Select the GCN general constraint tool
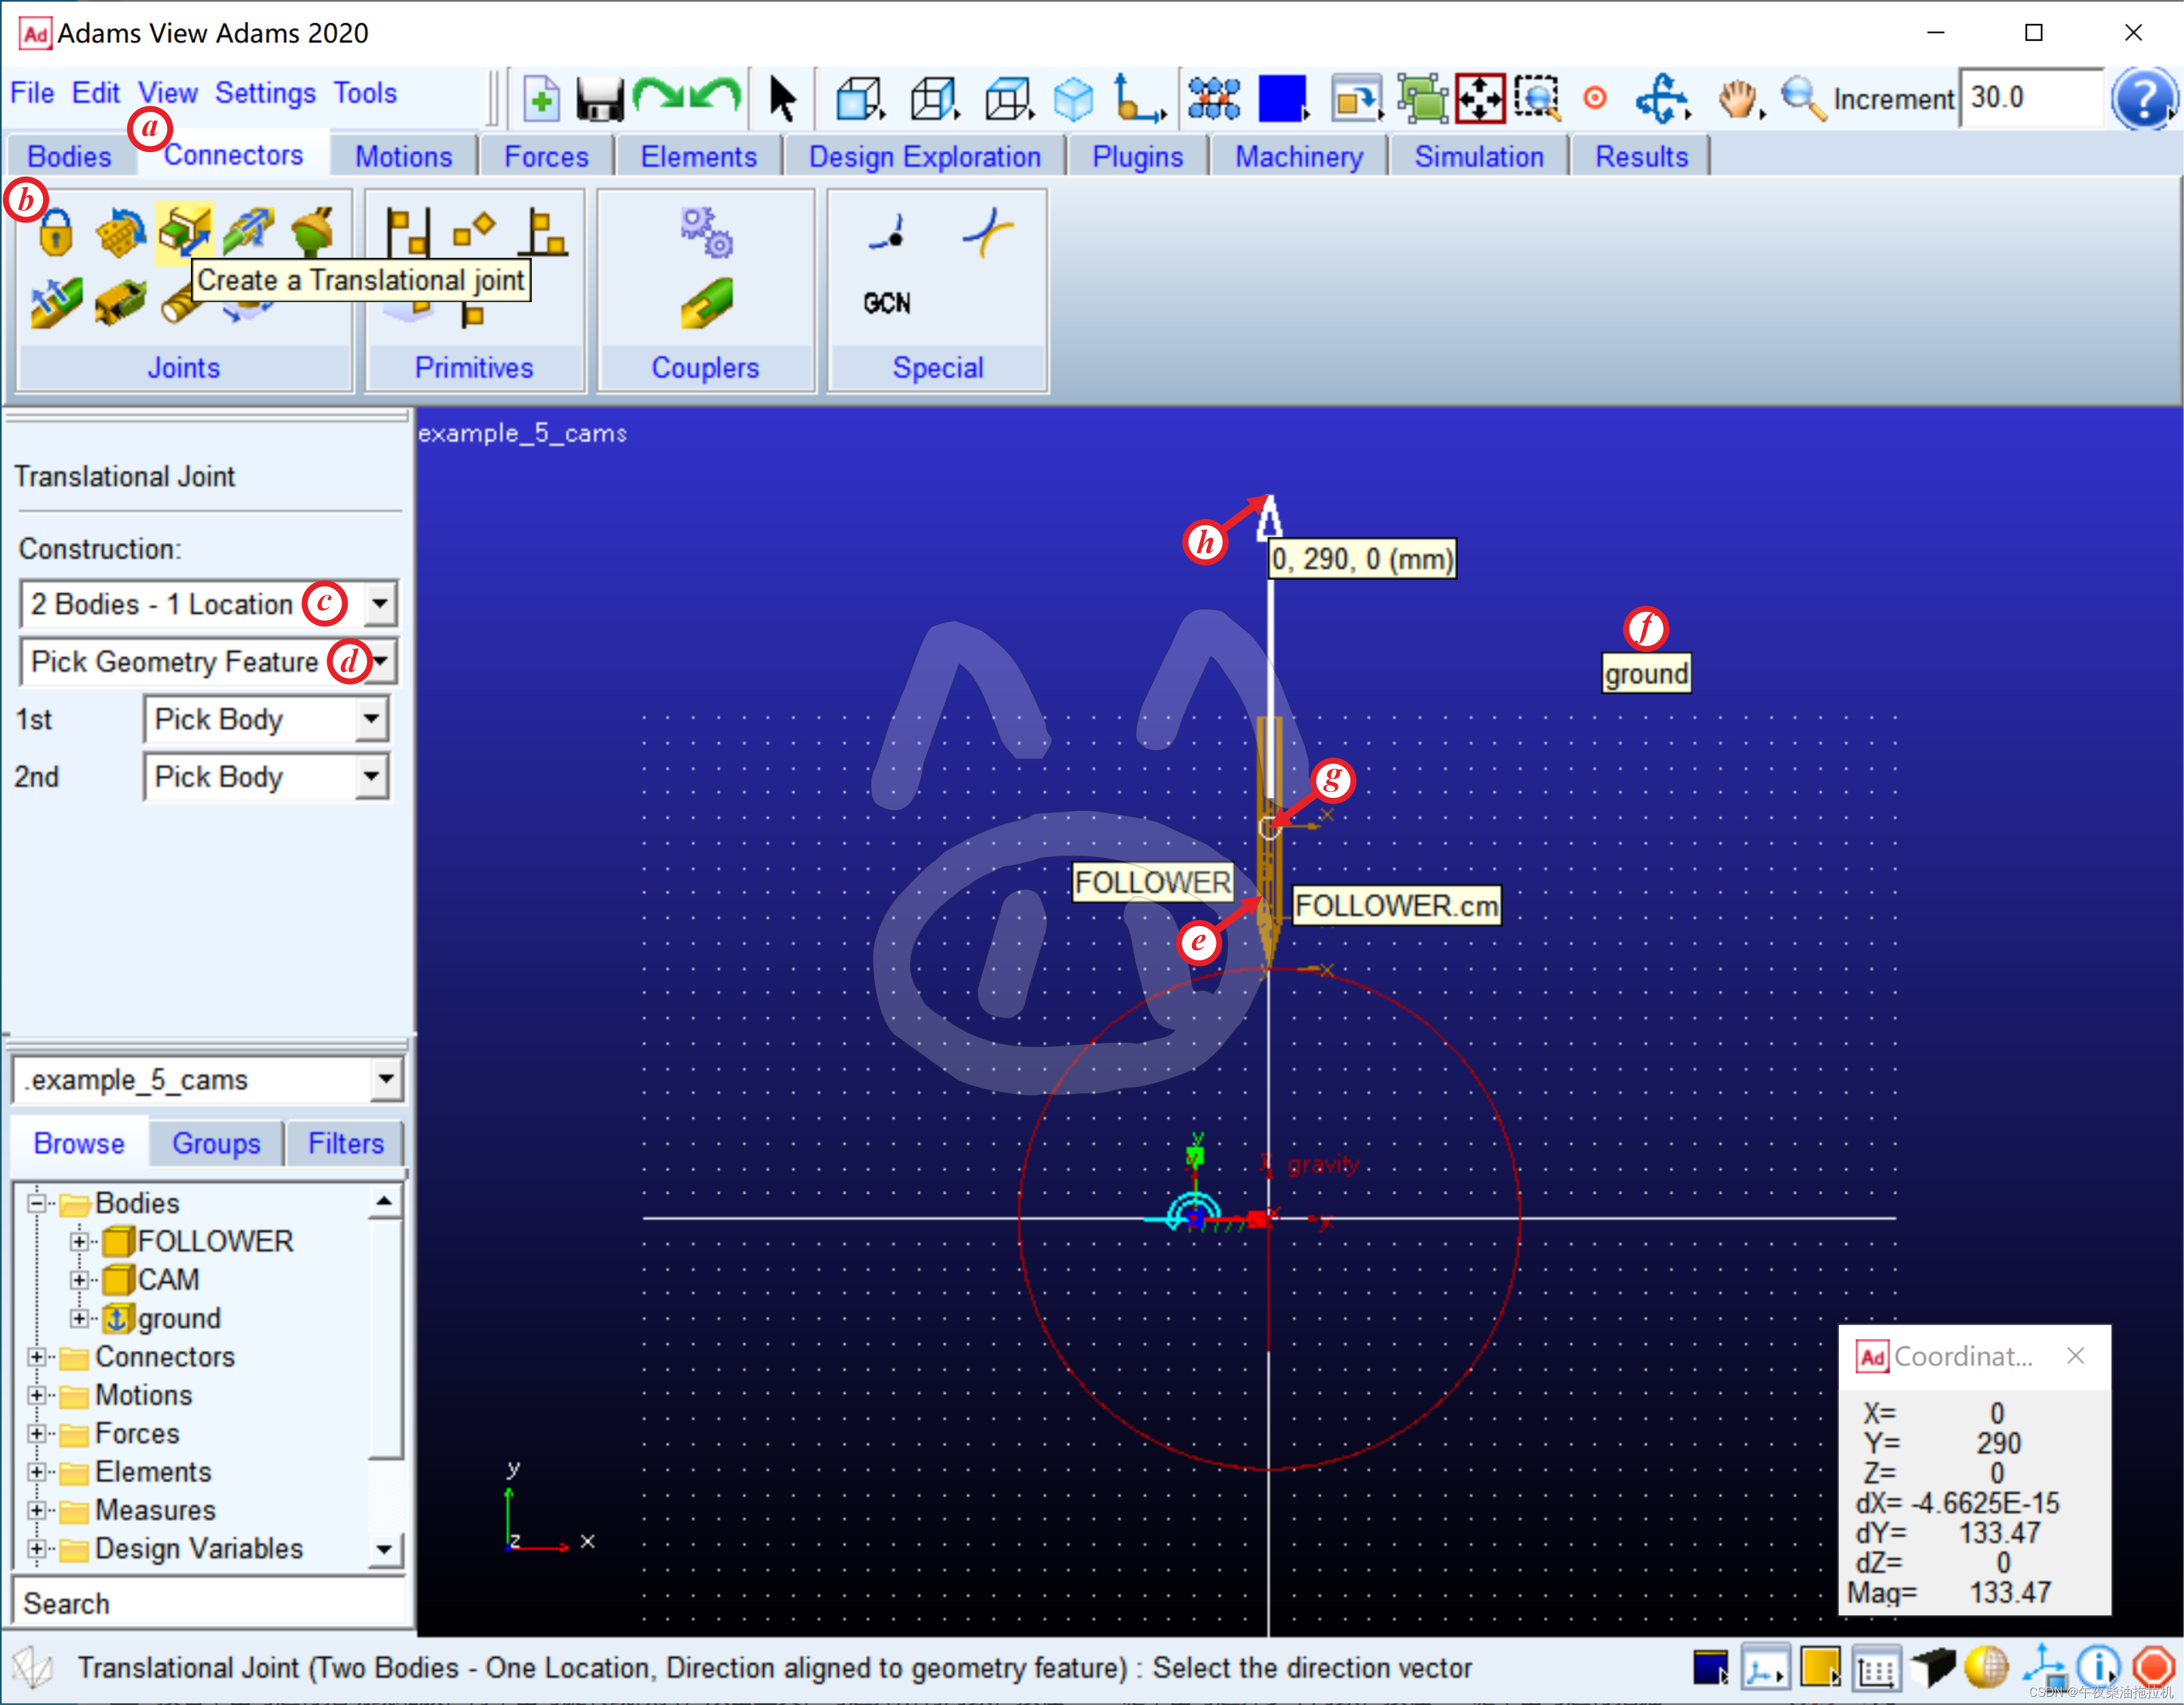The width and height of the screenshot is (2184, 1705). 887,303
